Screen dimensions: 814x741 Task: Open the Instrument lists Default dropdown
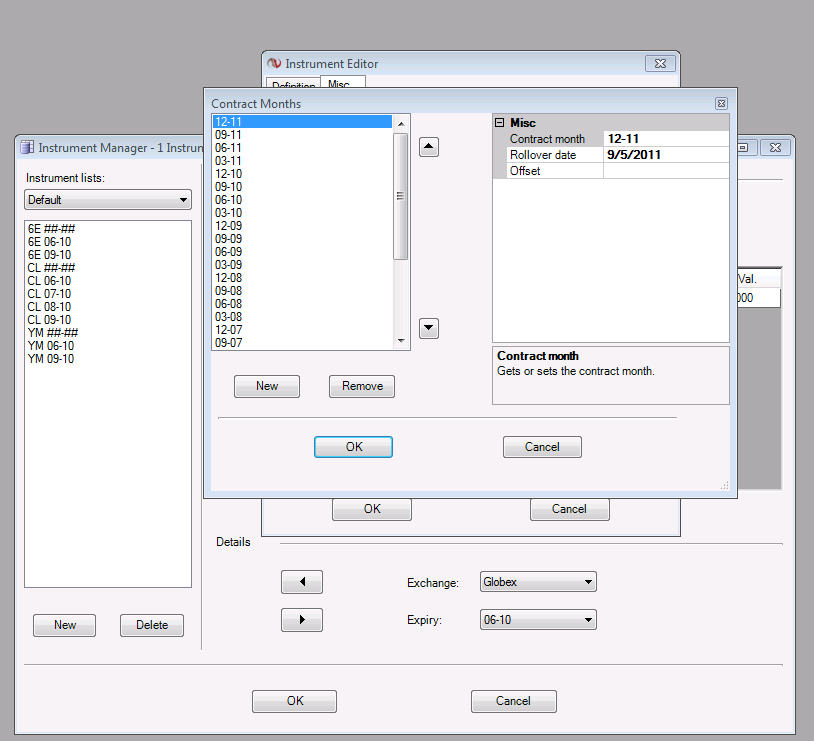point(108,200)
